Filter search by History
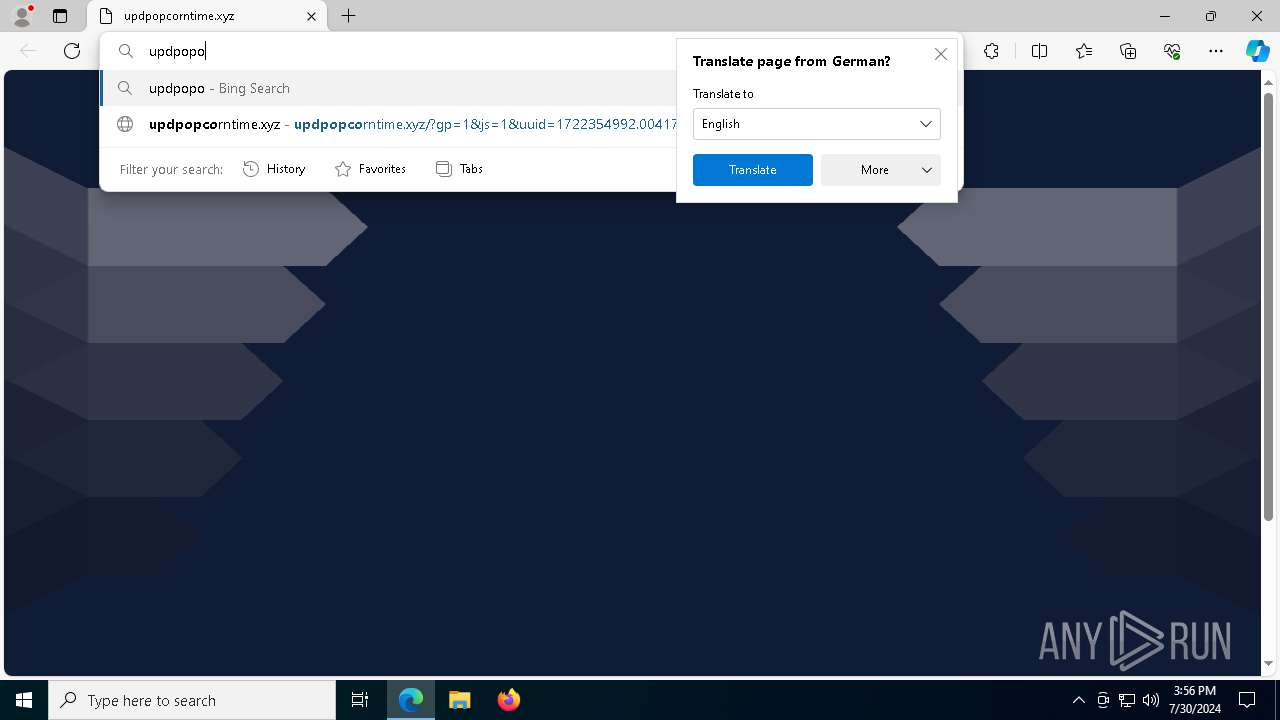 tap(274, 169)
